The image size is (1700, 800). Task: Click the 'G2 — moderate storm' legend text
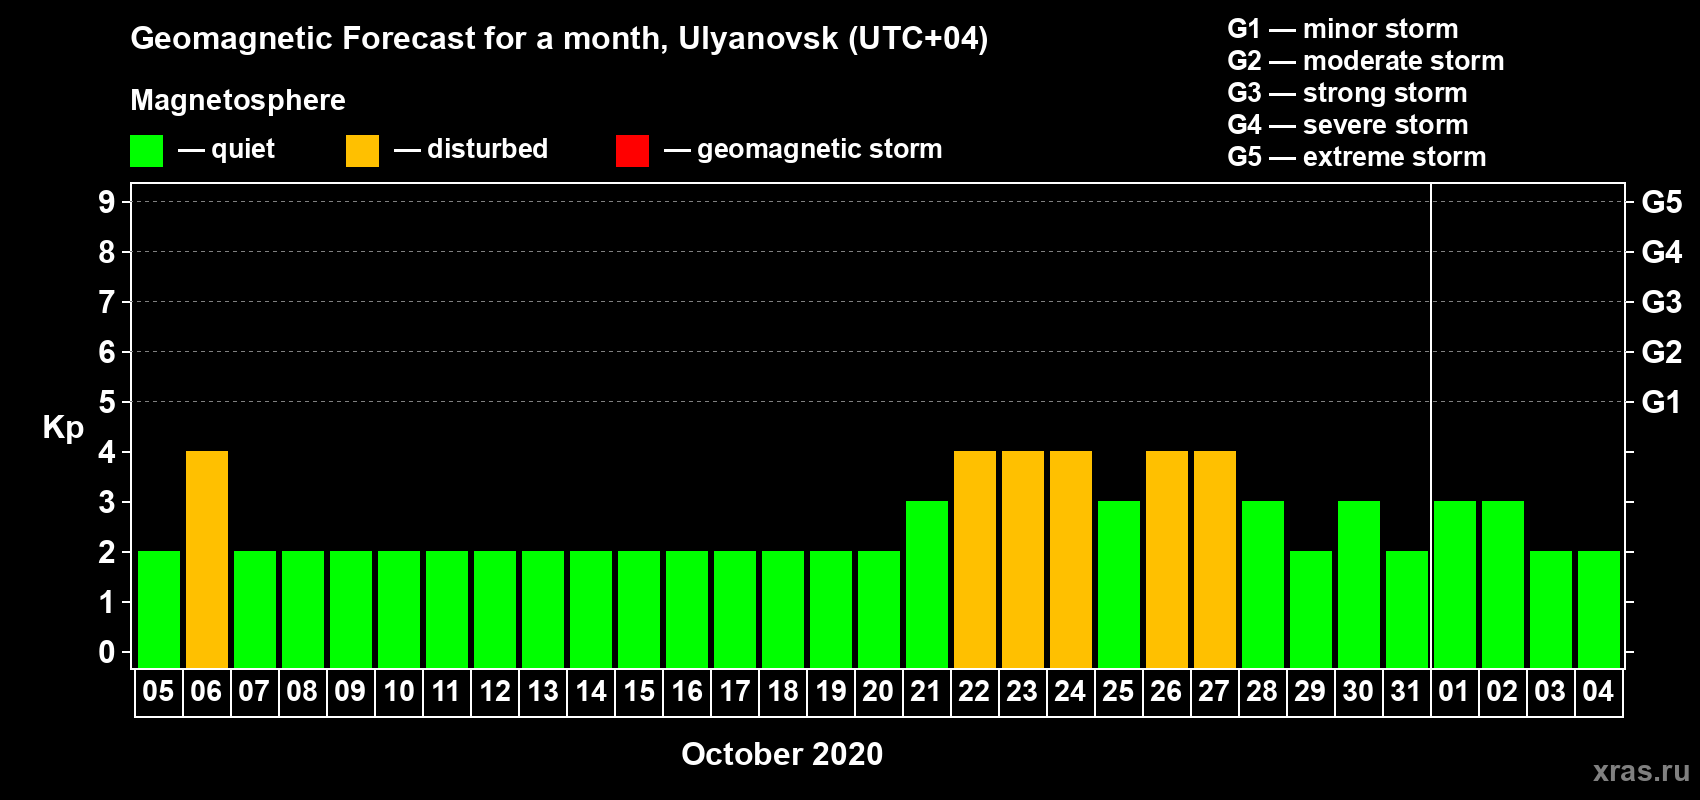[x=1366, y=61]
